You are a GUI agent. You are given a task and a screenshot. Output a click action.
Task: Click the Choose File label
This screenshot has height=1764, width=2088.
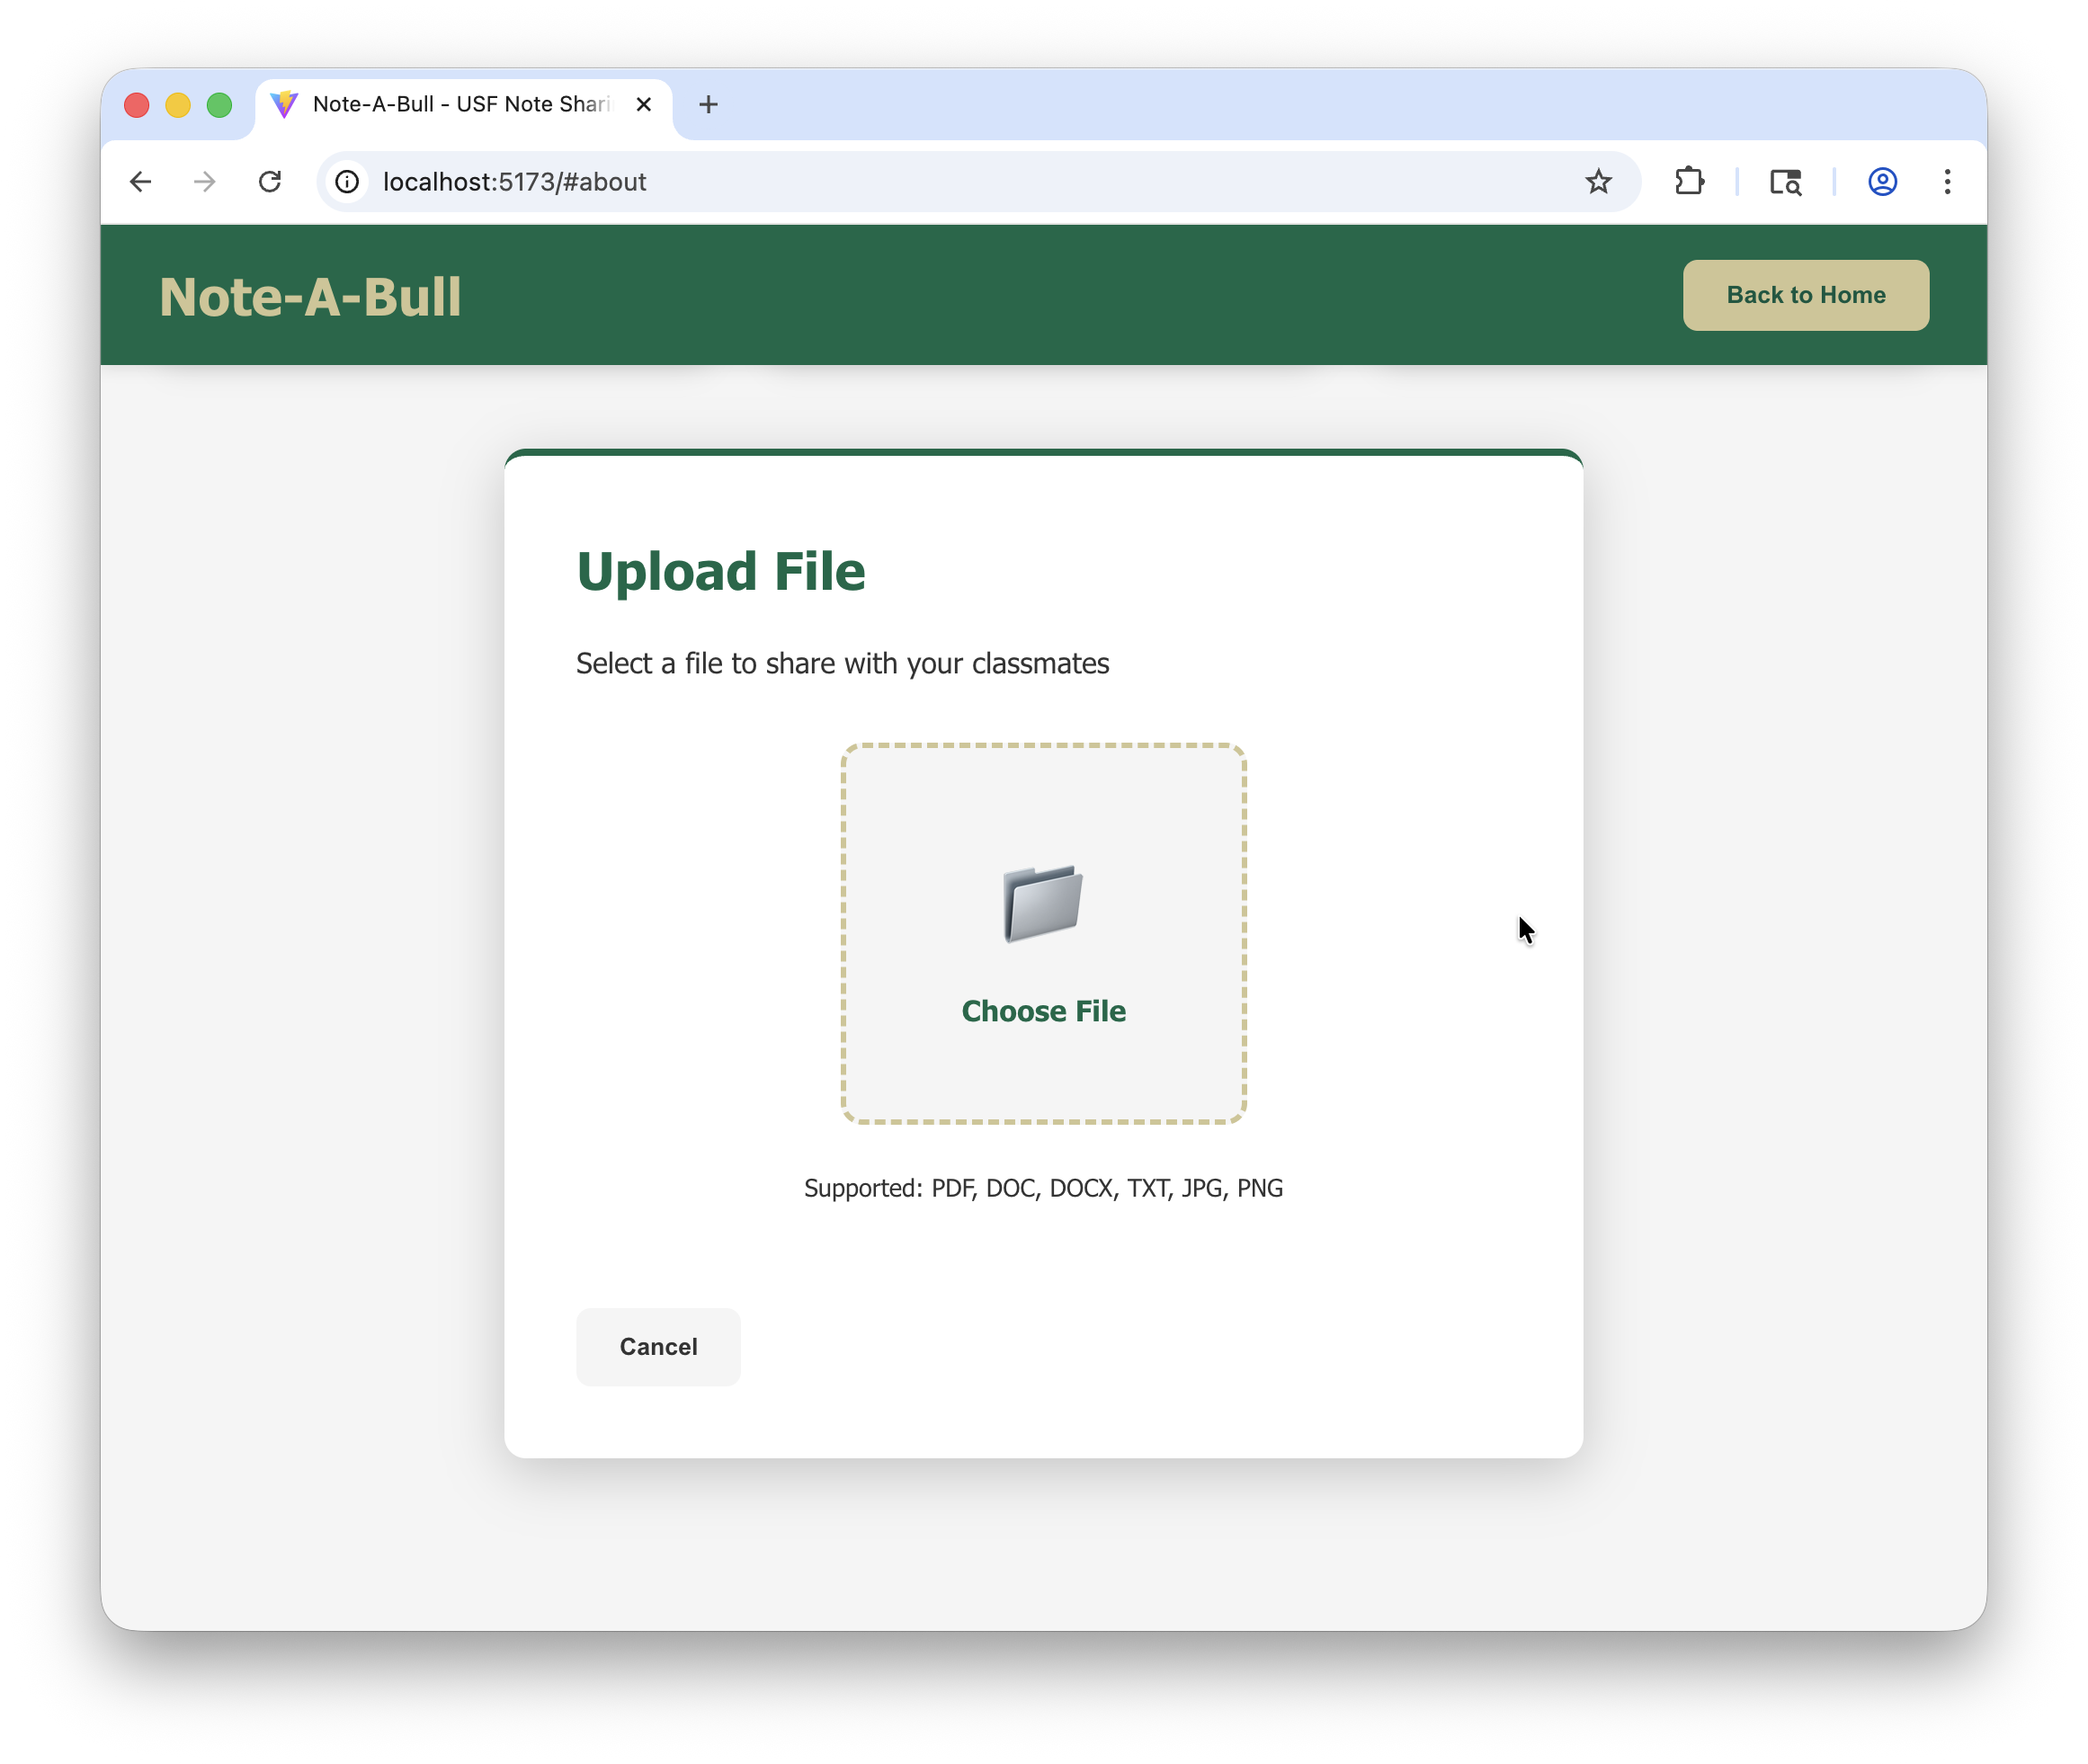point(1043,1011)
